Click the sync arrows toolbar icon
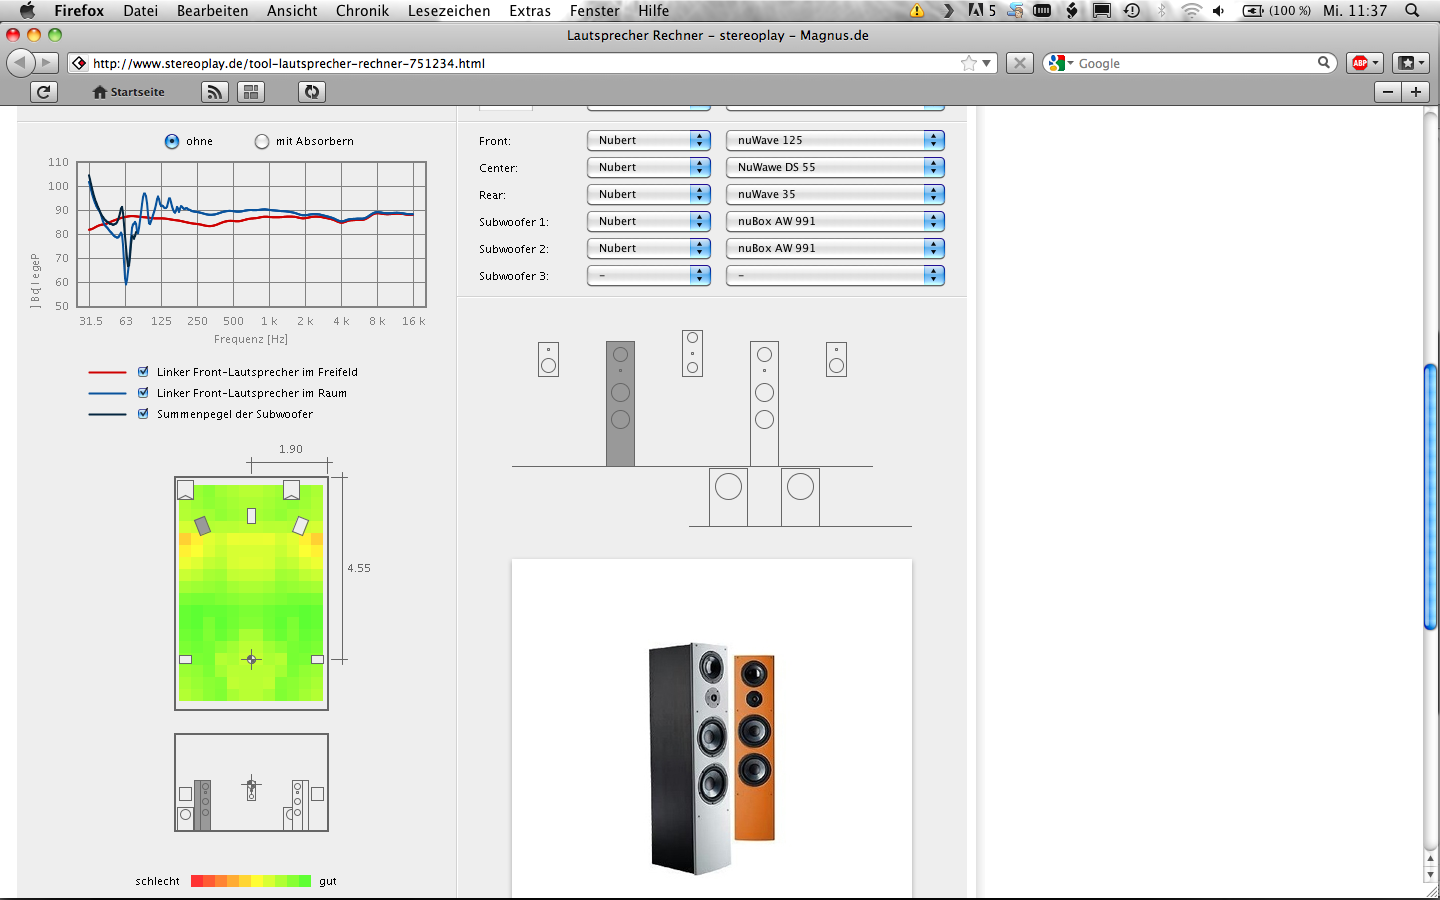1440x900 pixels. tap(312, 92)
